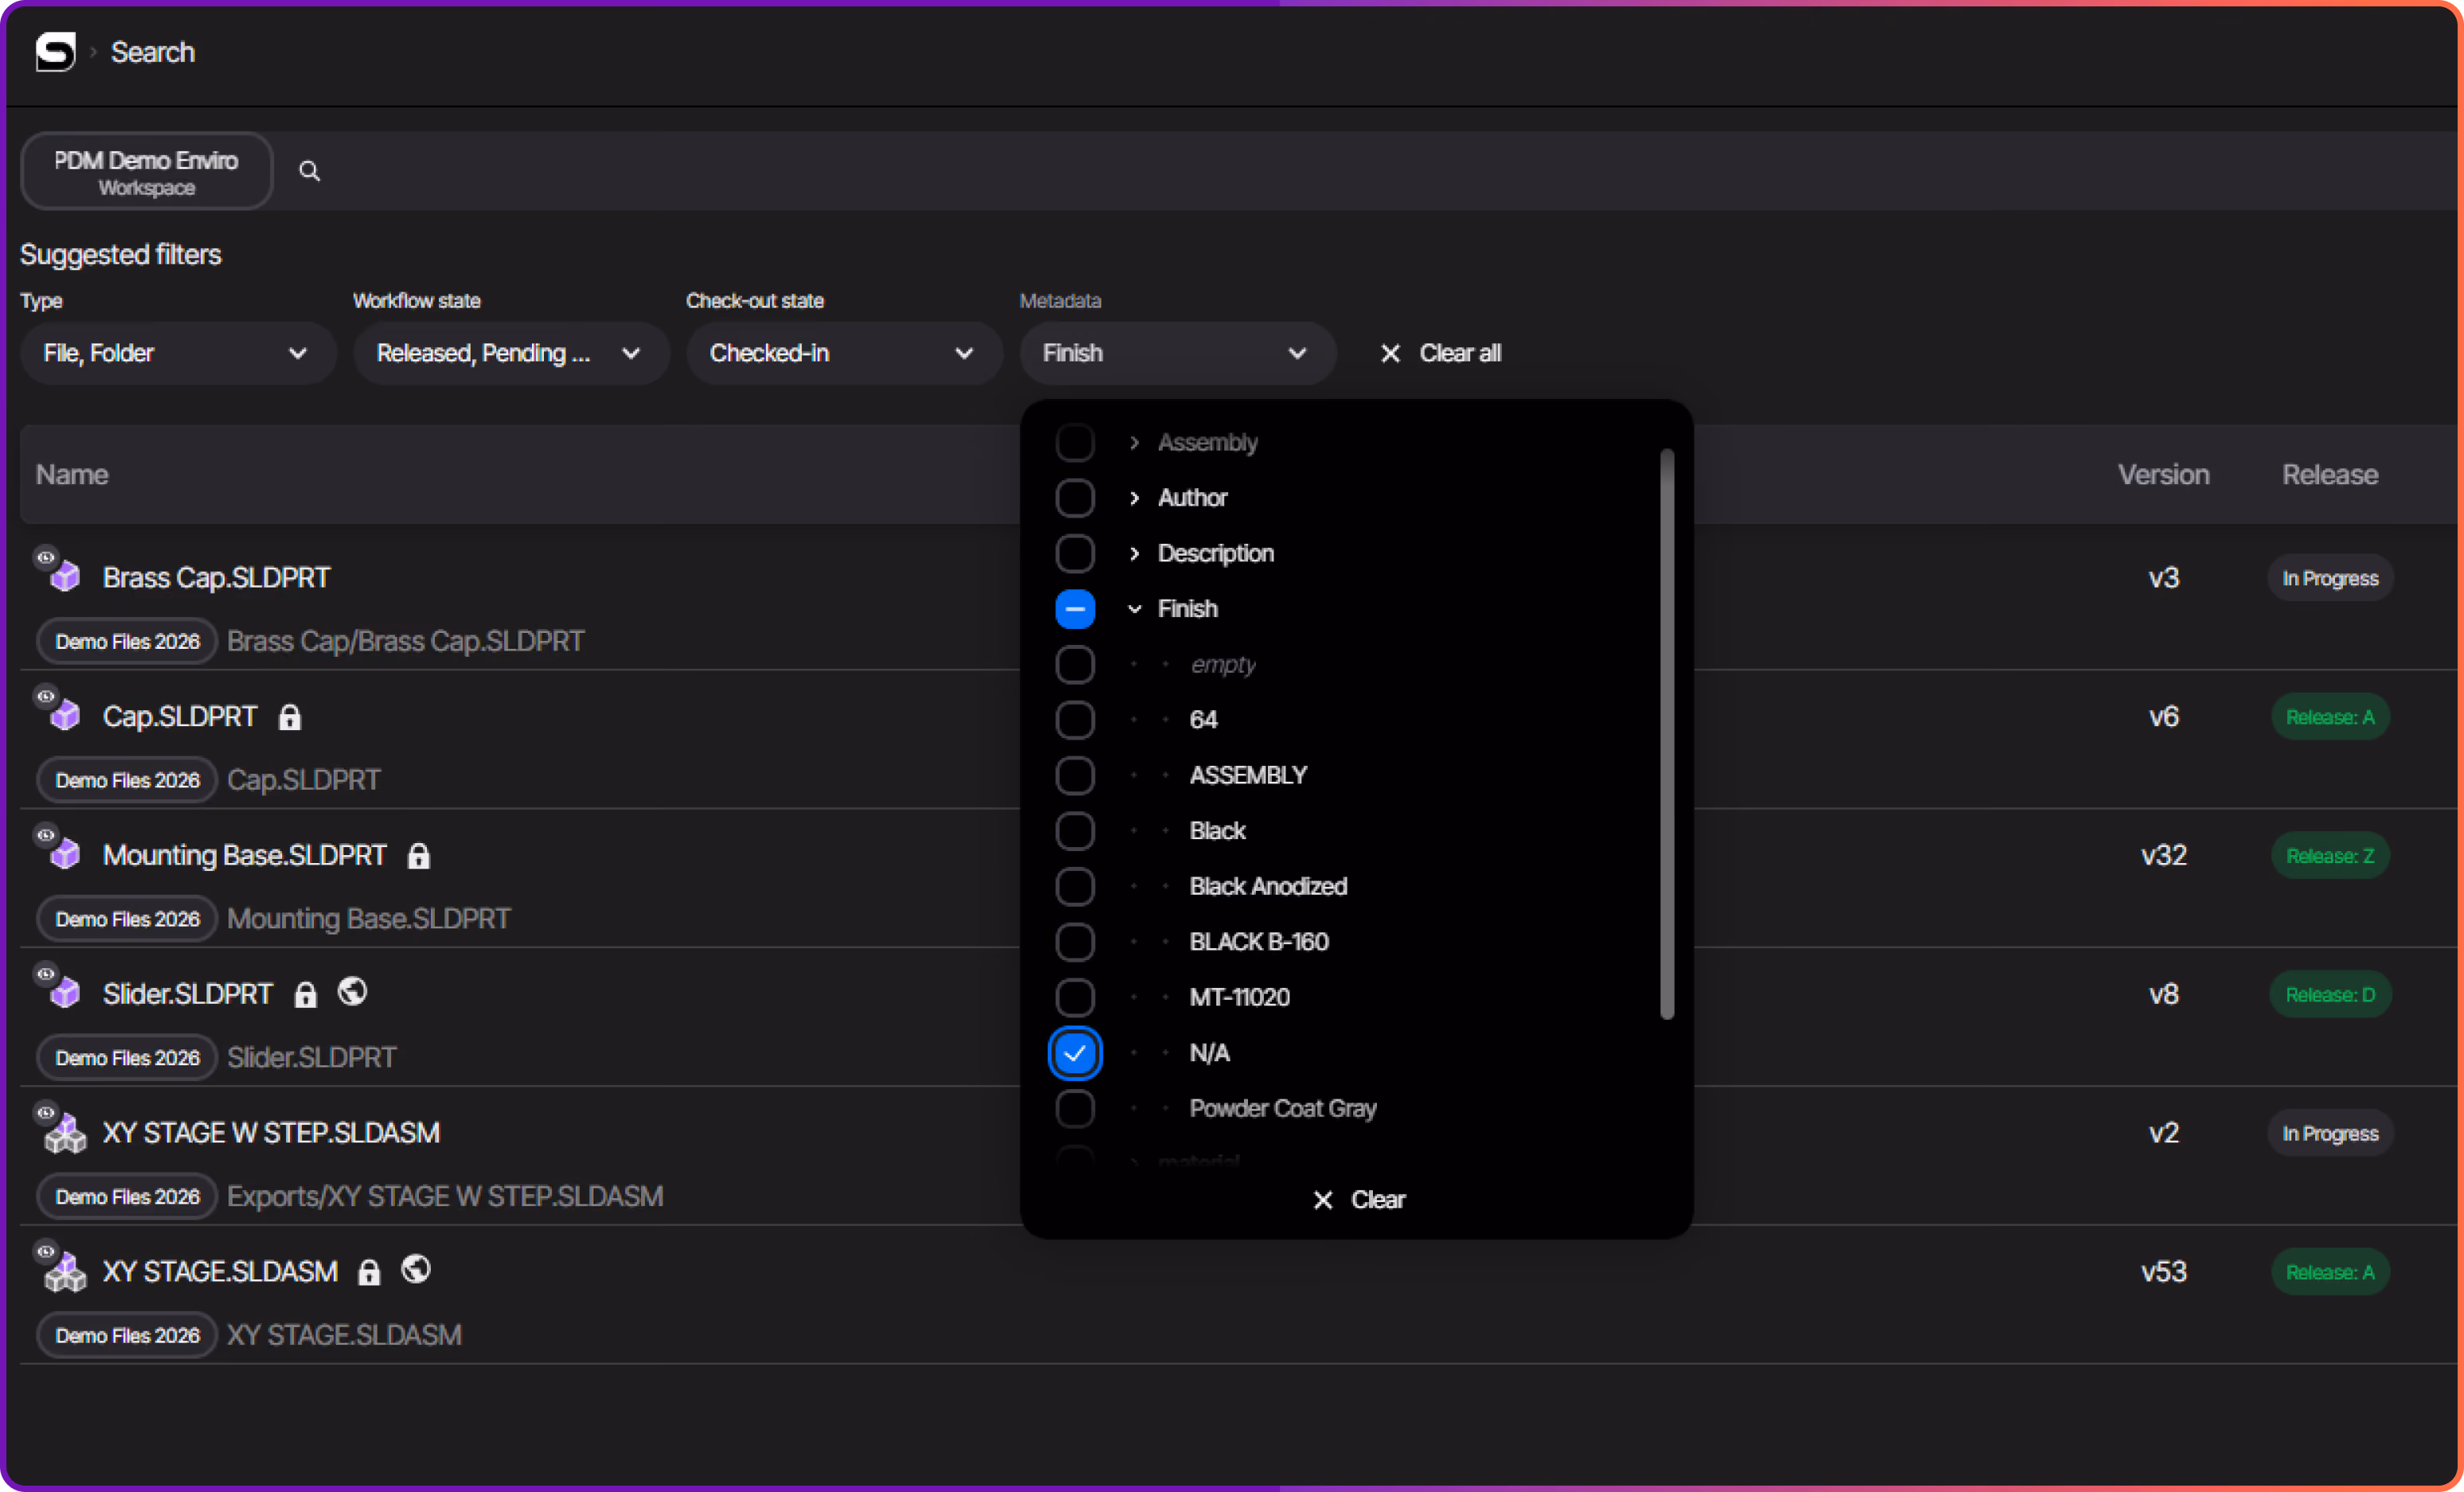Viewport: 2464px width, 1492px height.
Task: Toggle the eye badge on Brass Cap.SLDPRT
Action: pyautogui.click(x=45, y=557)
